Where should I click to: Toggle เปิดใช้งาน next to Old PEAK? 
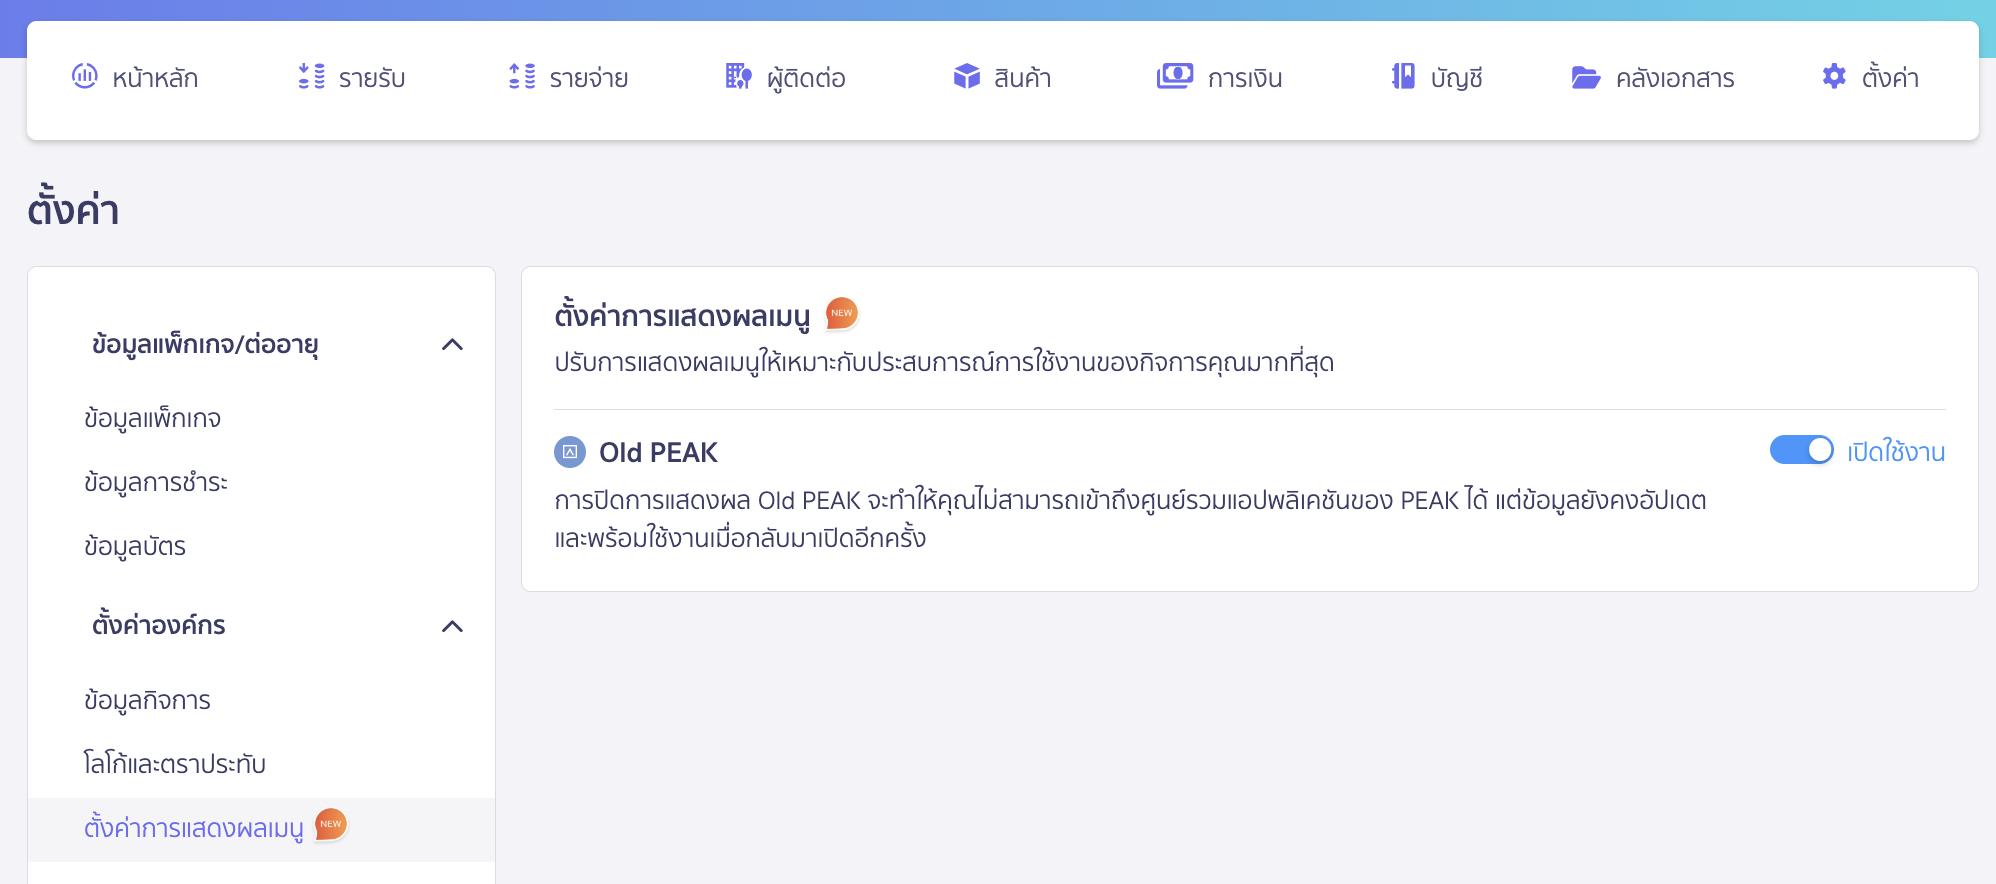(1800, 451)
